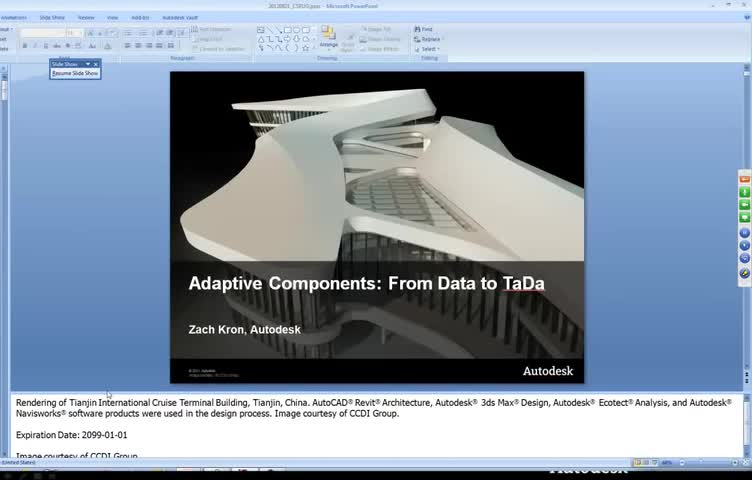The height and width of the screenshot is (480, 752).
Task: Select the Text Box shape in gallery
Action: point(261,30)
